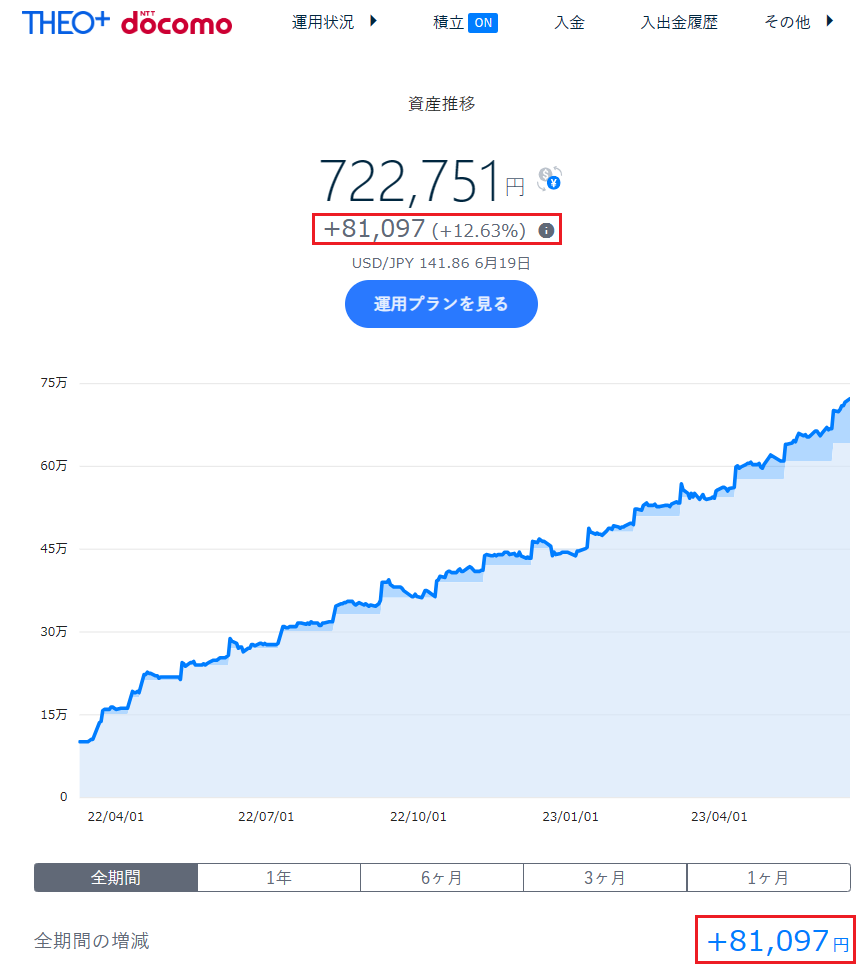Click the 23/04/01 date label

[x=719, y=817]
